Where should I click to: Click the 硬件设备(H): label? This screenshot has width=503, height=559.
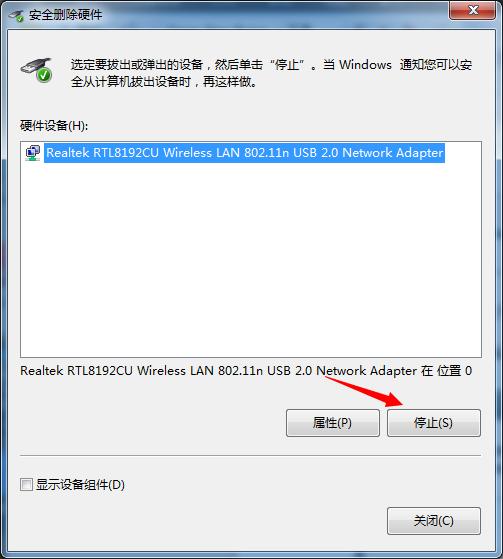click(x=54, y=125)
